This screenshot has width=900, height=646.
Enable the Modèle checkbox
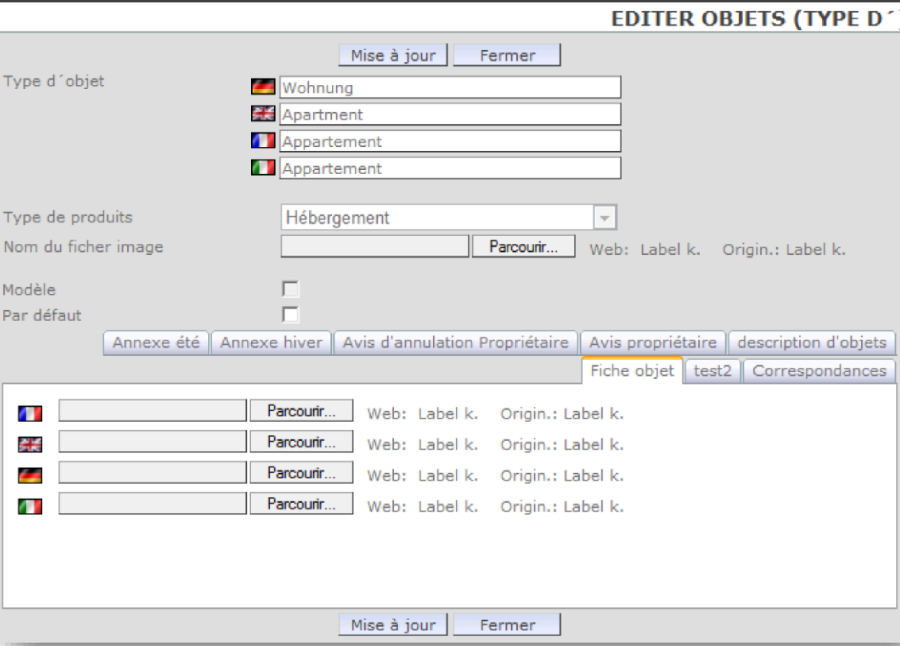(290, 289)
